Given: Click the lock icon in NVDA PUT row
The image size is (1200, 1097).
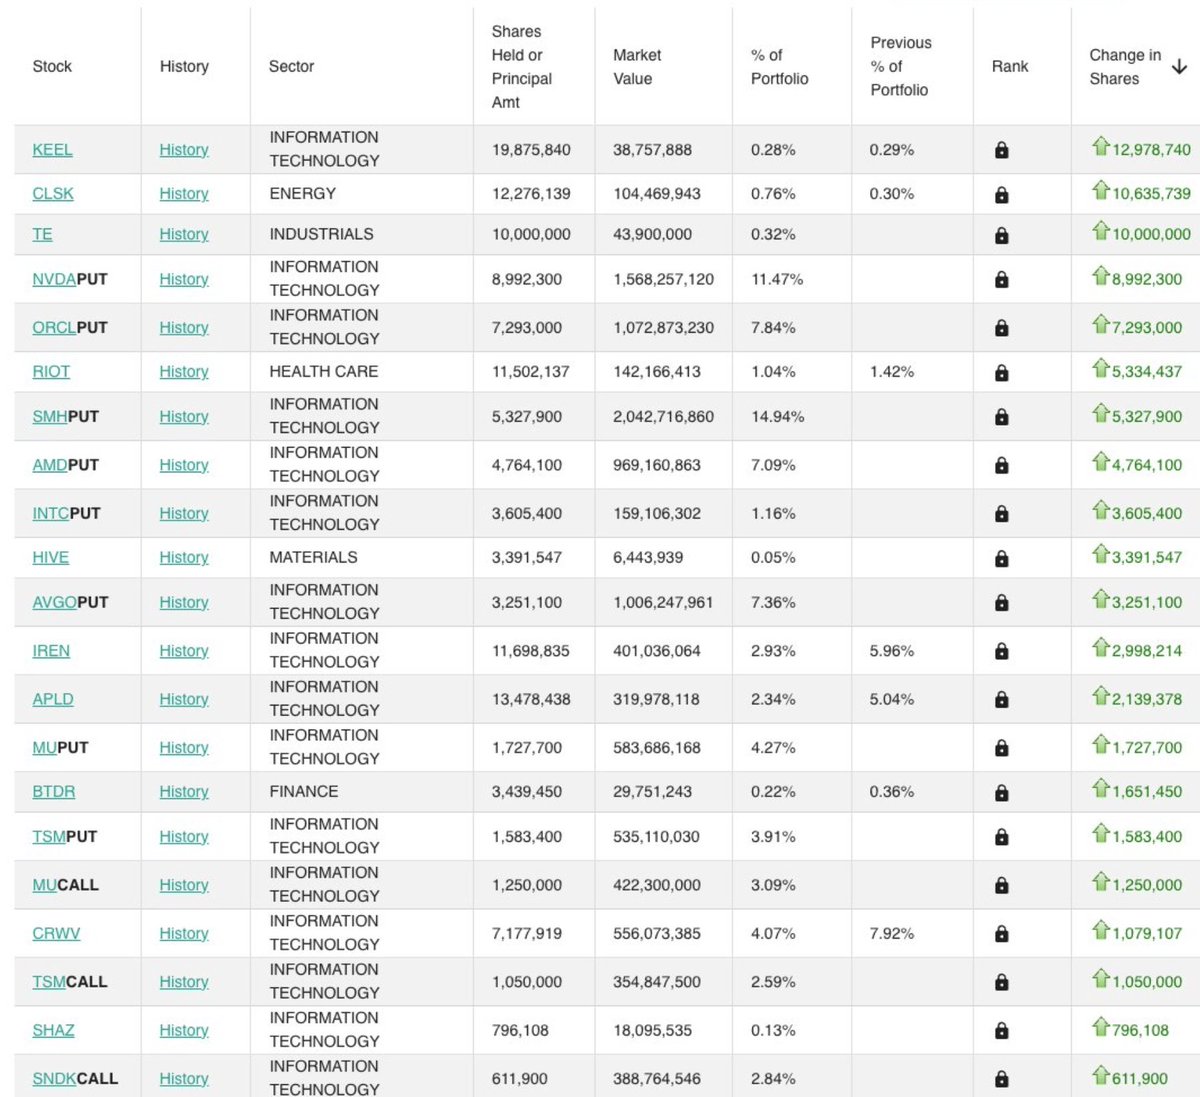Looking at the screenshot, I should point(1001,279).
